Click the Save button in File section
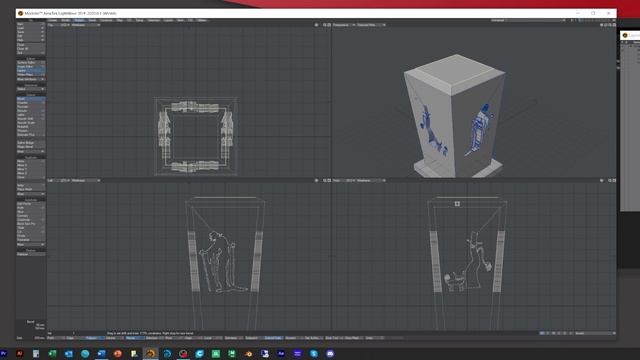The height and width of the screenshot is (360, 640). click(31, 32)
